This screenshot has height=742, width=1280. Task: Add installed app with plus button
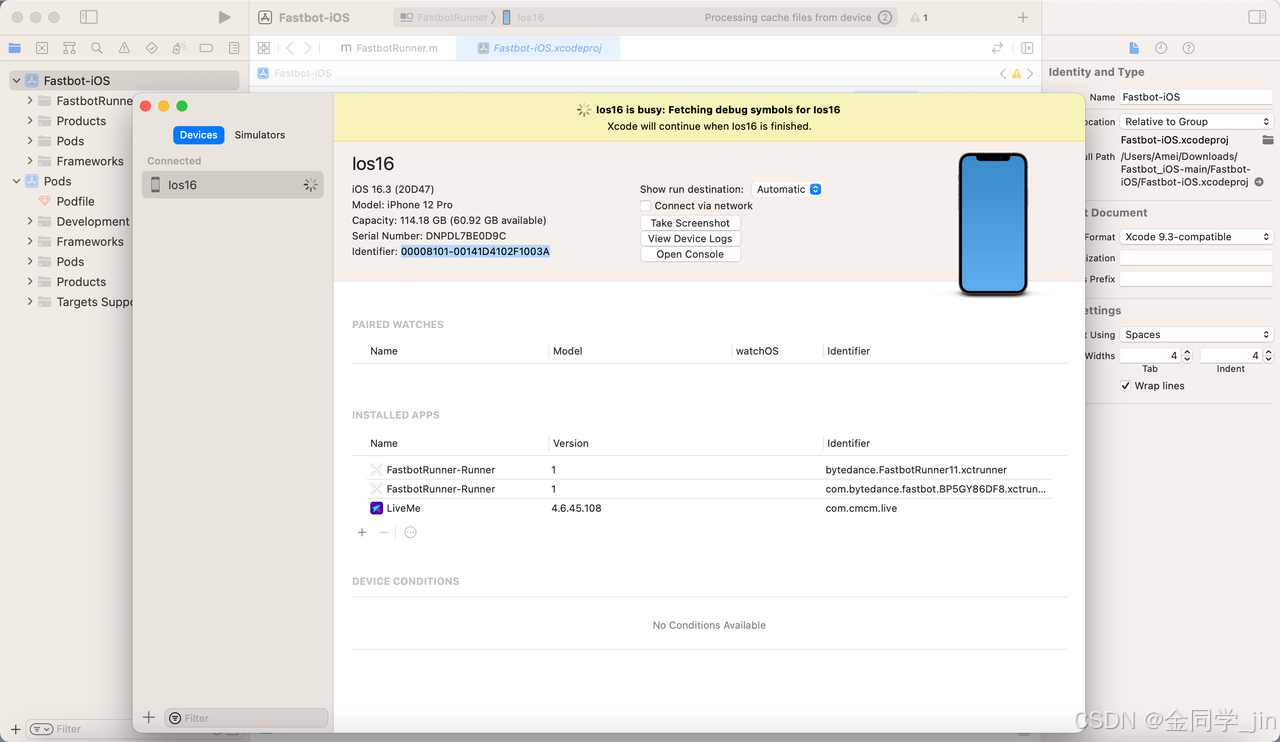point(362,532)
